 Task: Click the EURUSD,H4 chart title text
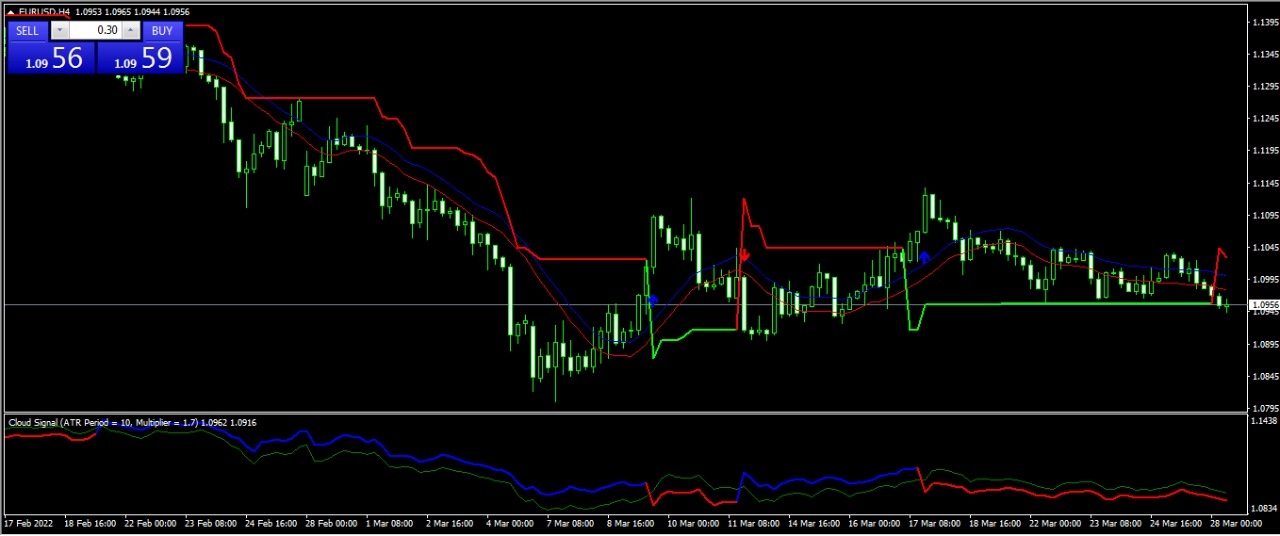[x=44, y=12]
